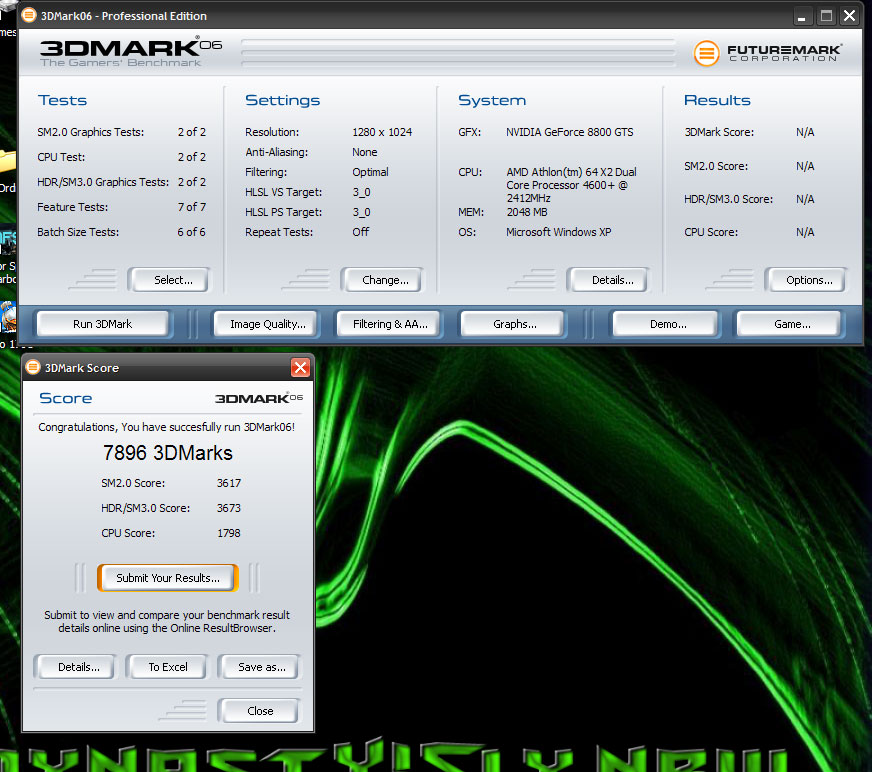Viewport: 872px width, 772px height.
Task: Click the folder desktop icon behind main window
Action: pyautogui.click(x=8, y=161)
